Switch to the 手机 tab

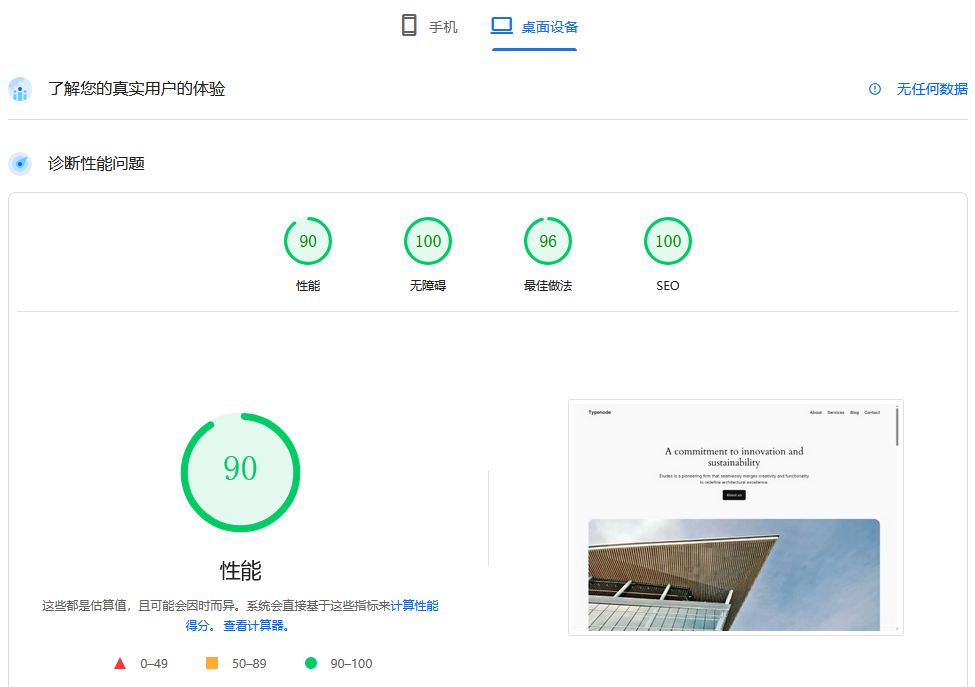coord(442,27)
